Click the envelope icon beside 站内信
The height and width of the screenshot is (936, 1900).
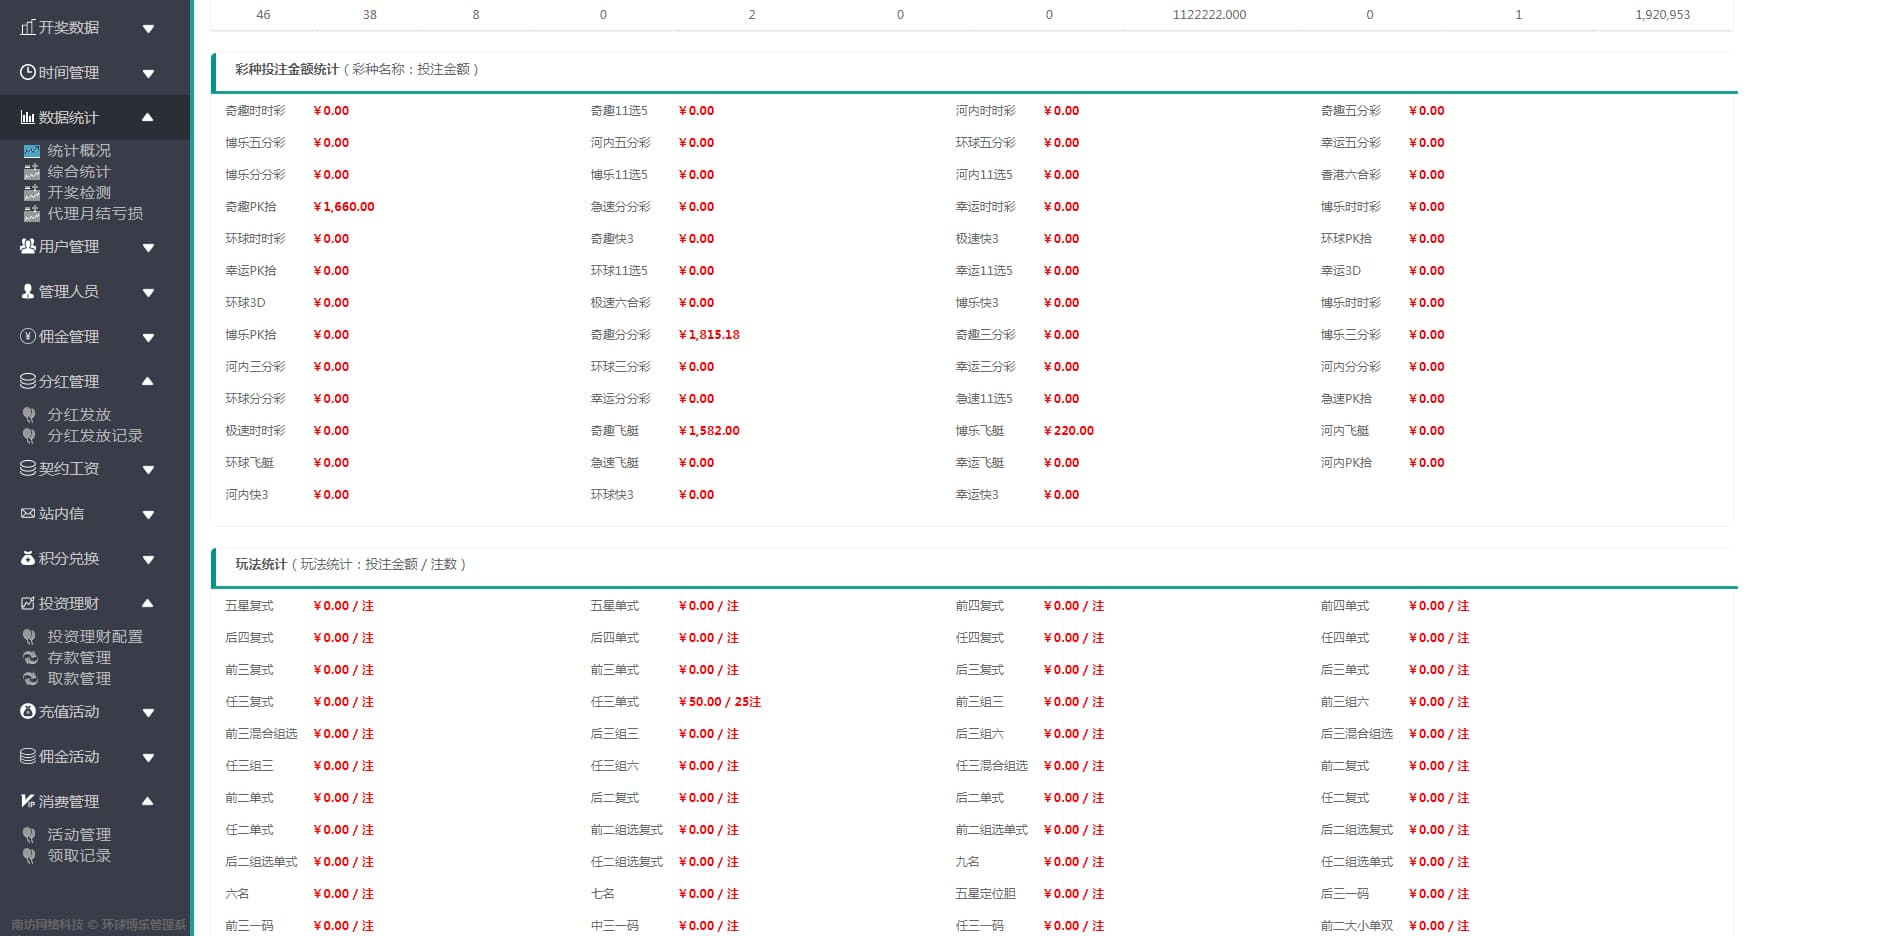click(28, 513)
